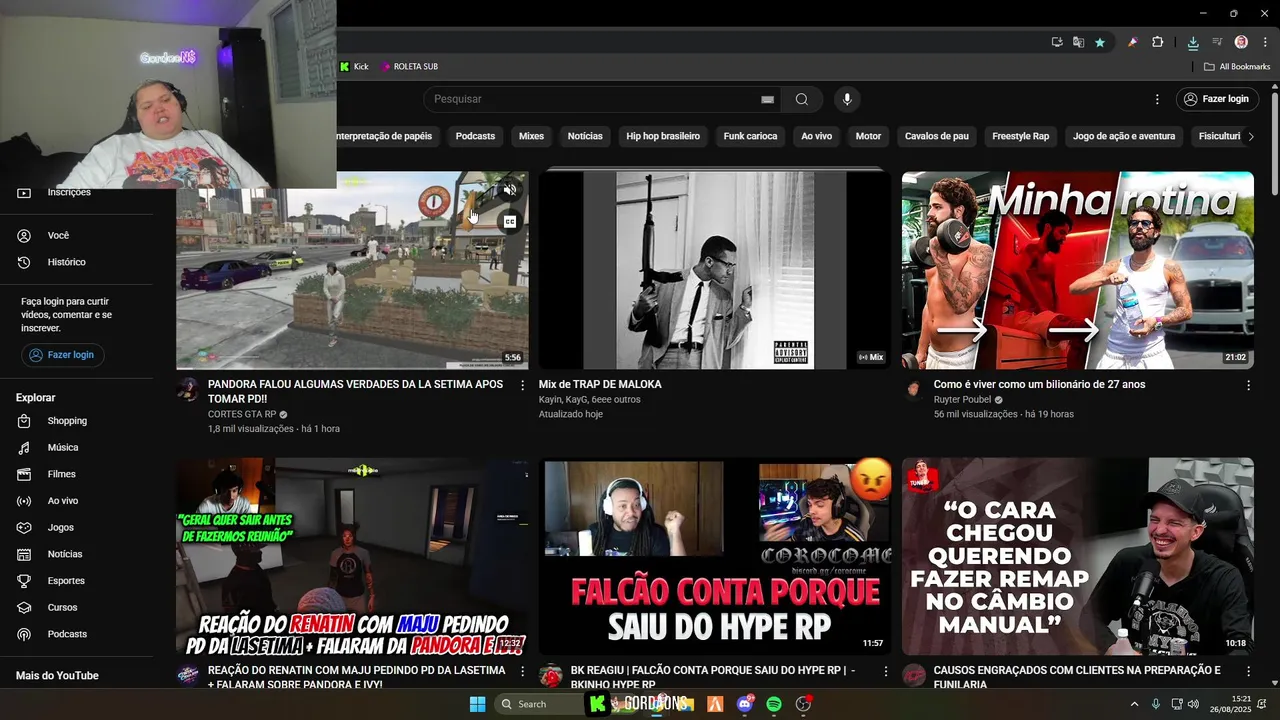Open the Ruyter Poubel channel link

[962, 399]
